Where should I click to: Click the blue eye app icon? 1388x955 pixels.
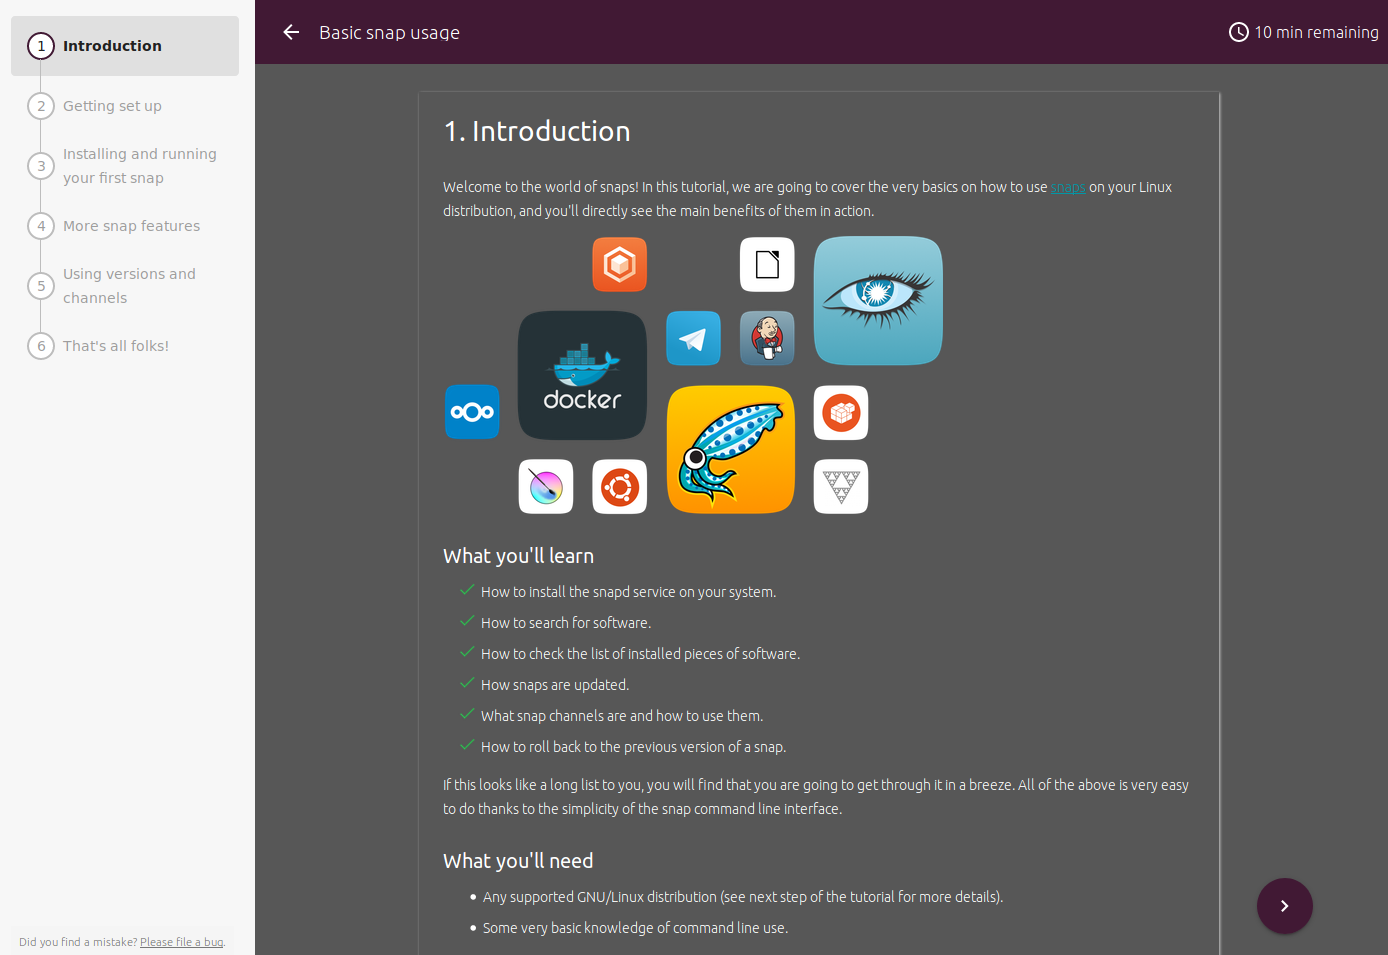(x=877, y=300)
